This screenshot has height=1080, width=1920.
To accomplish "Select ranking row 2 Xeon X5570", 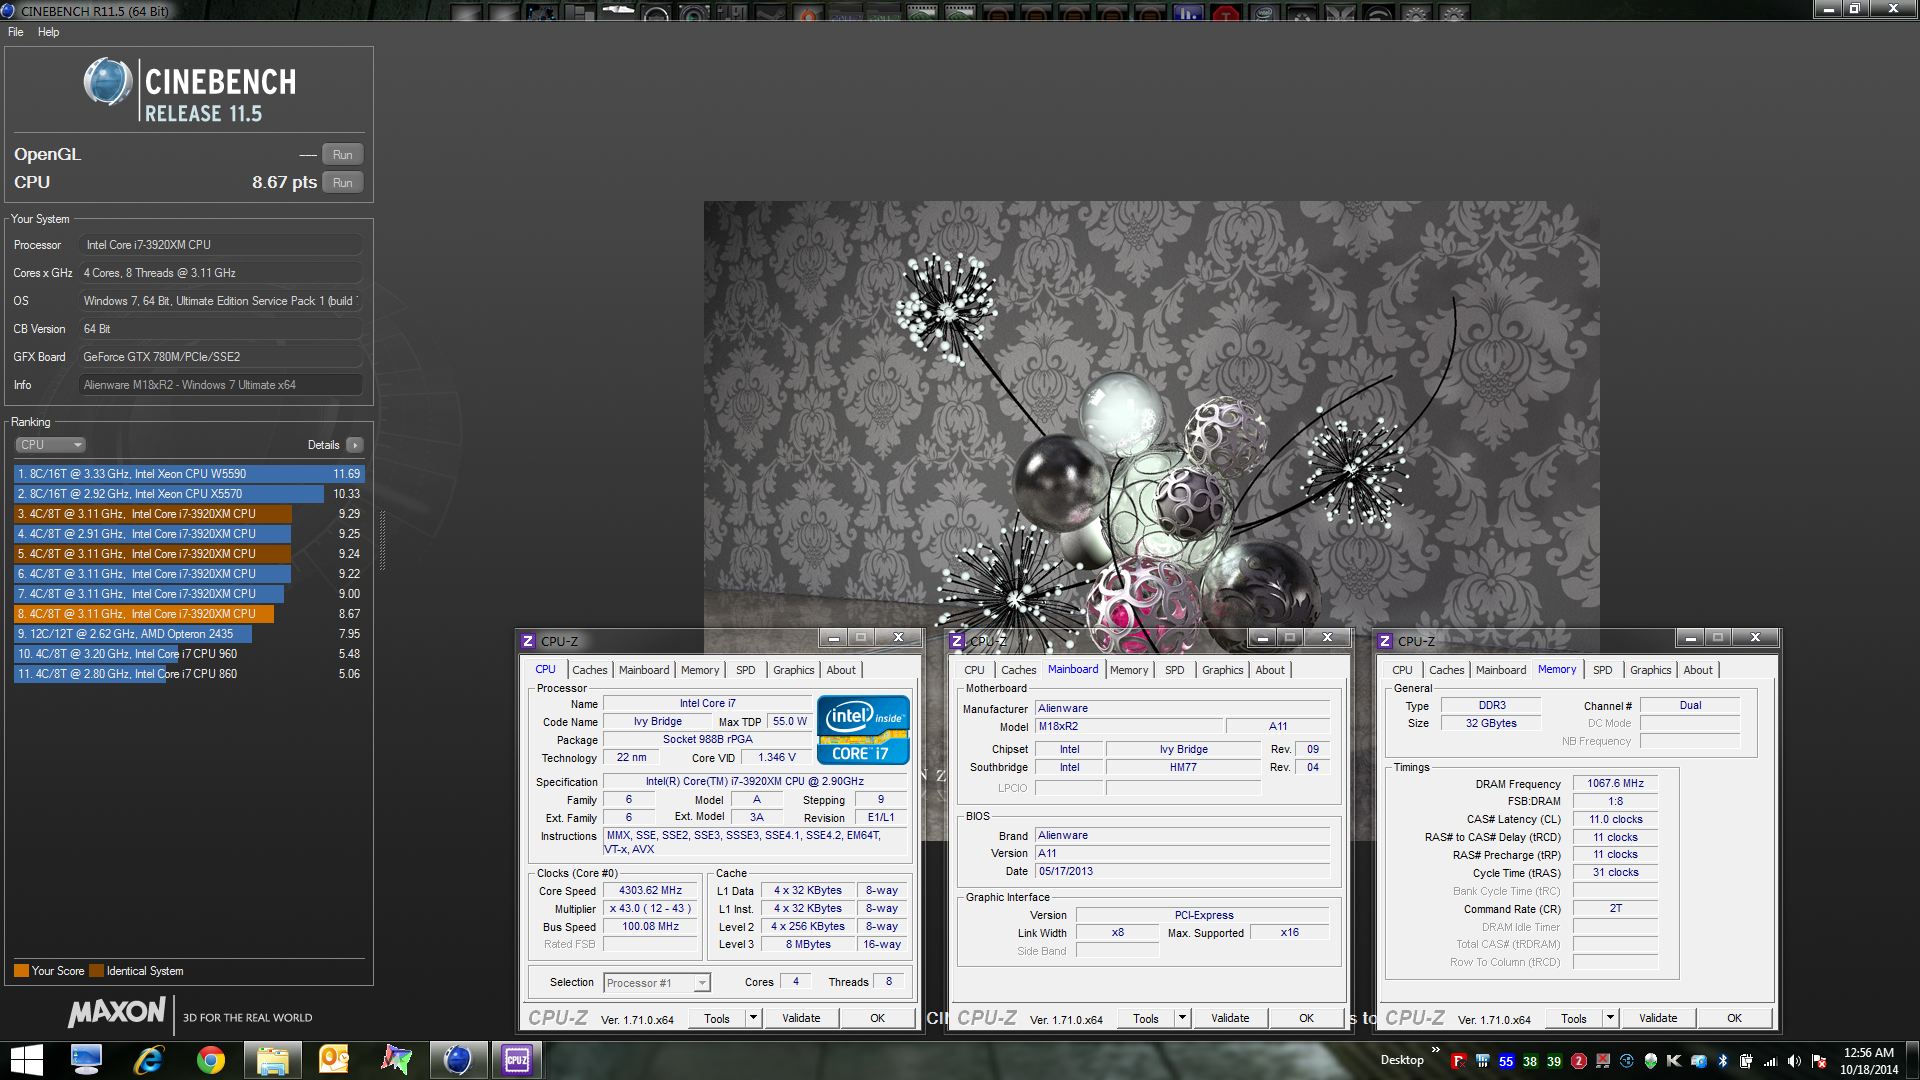I will (189, 494).
